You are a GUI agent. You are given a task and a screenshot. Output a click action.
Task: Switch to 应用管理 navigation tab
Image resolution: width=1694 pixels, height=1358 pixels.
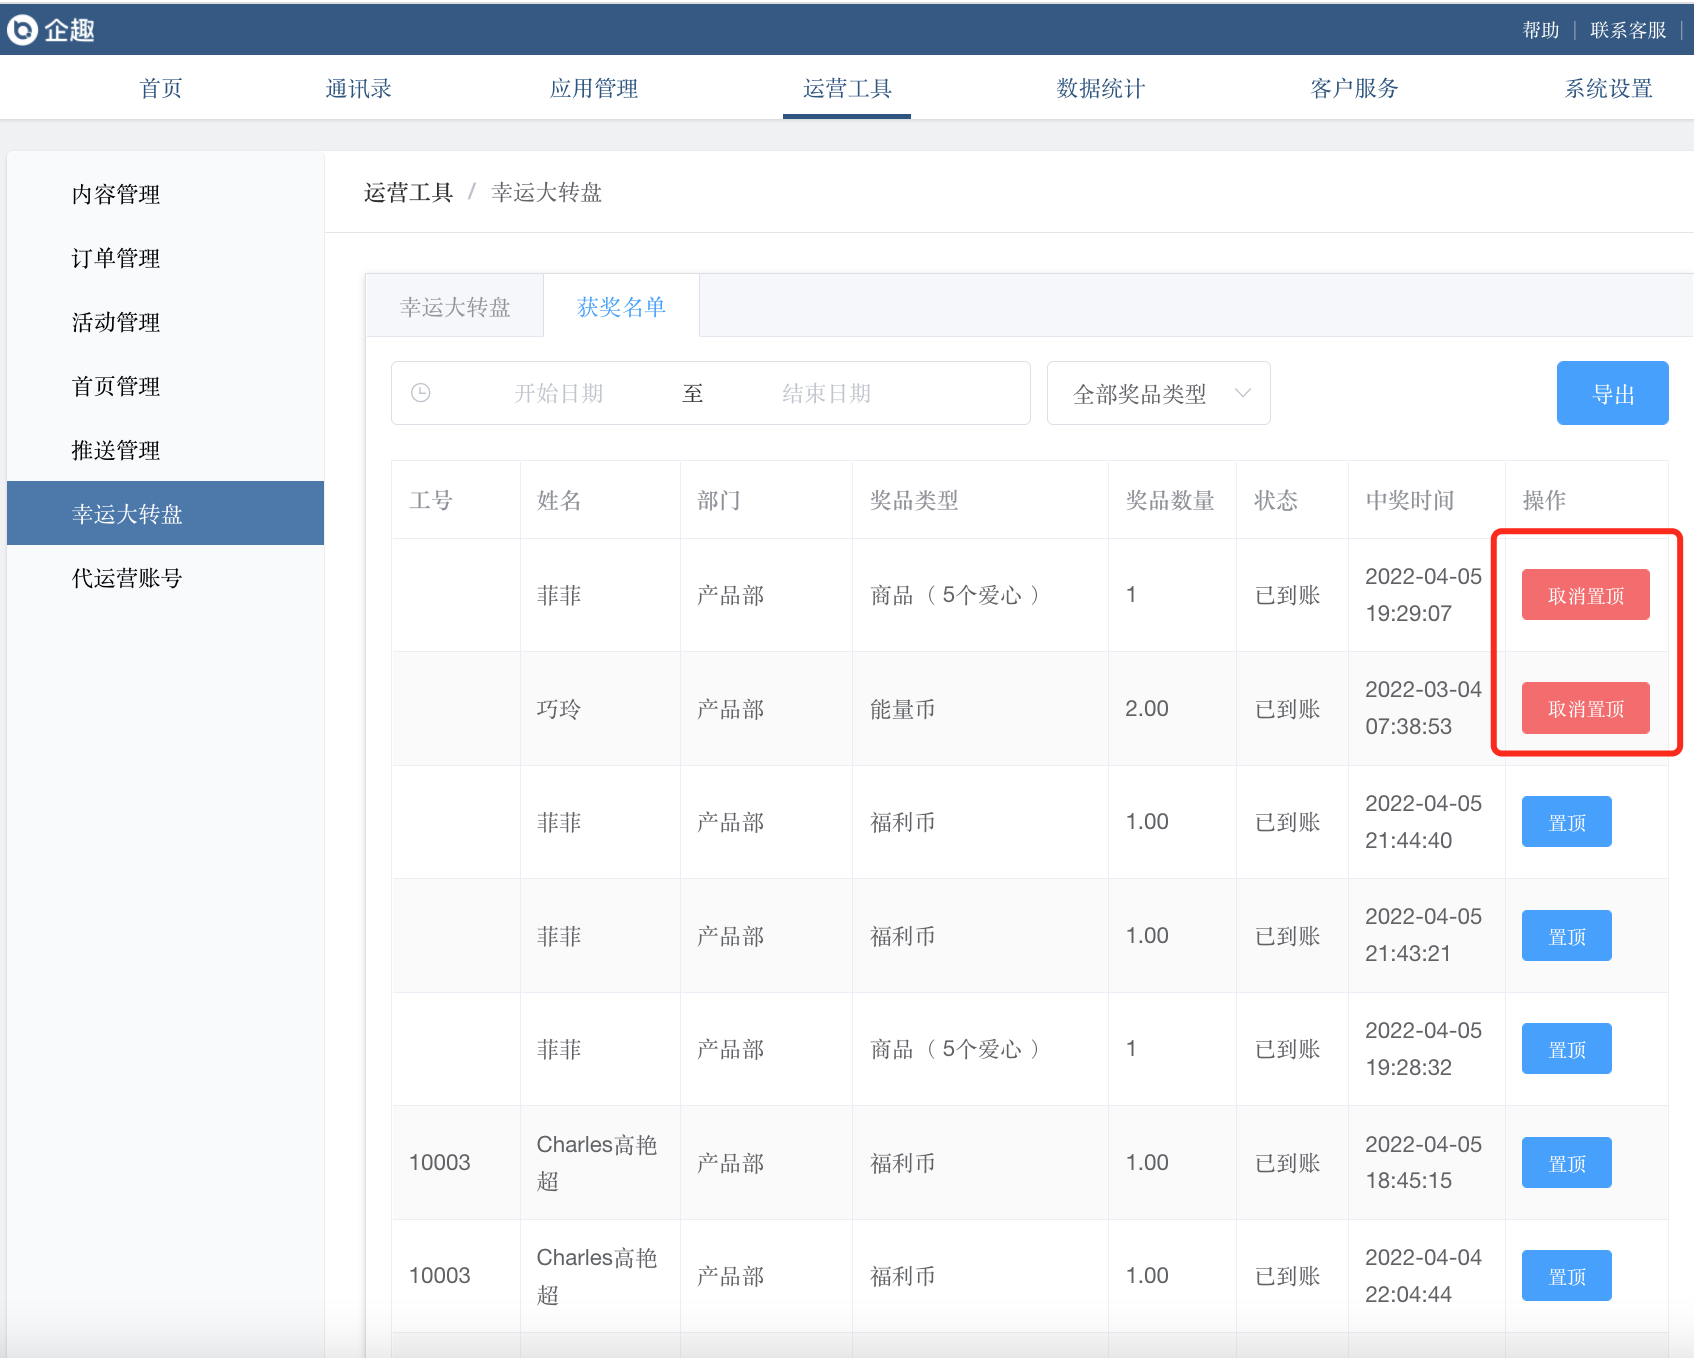pos(594,88)
